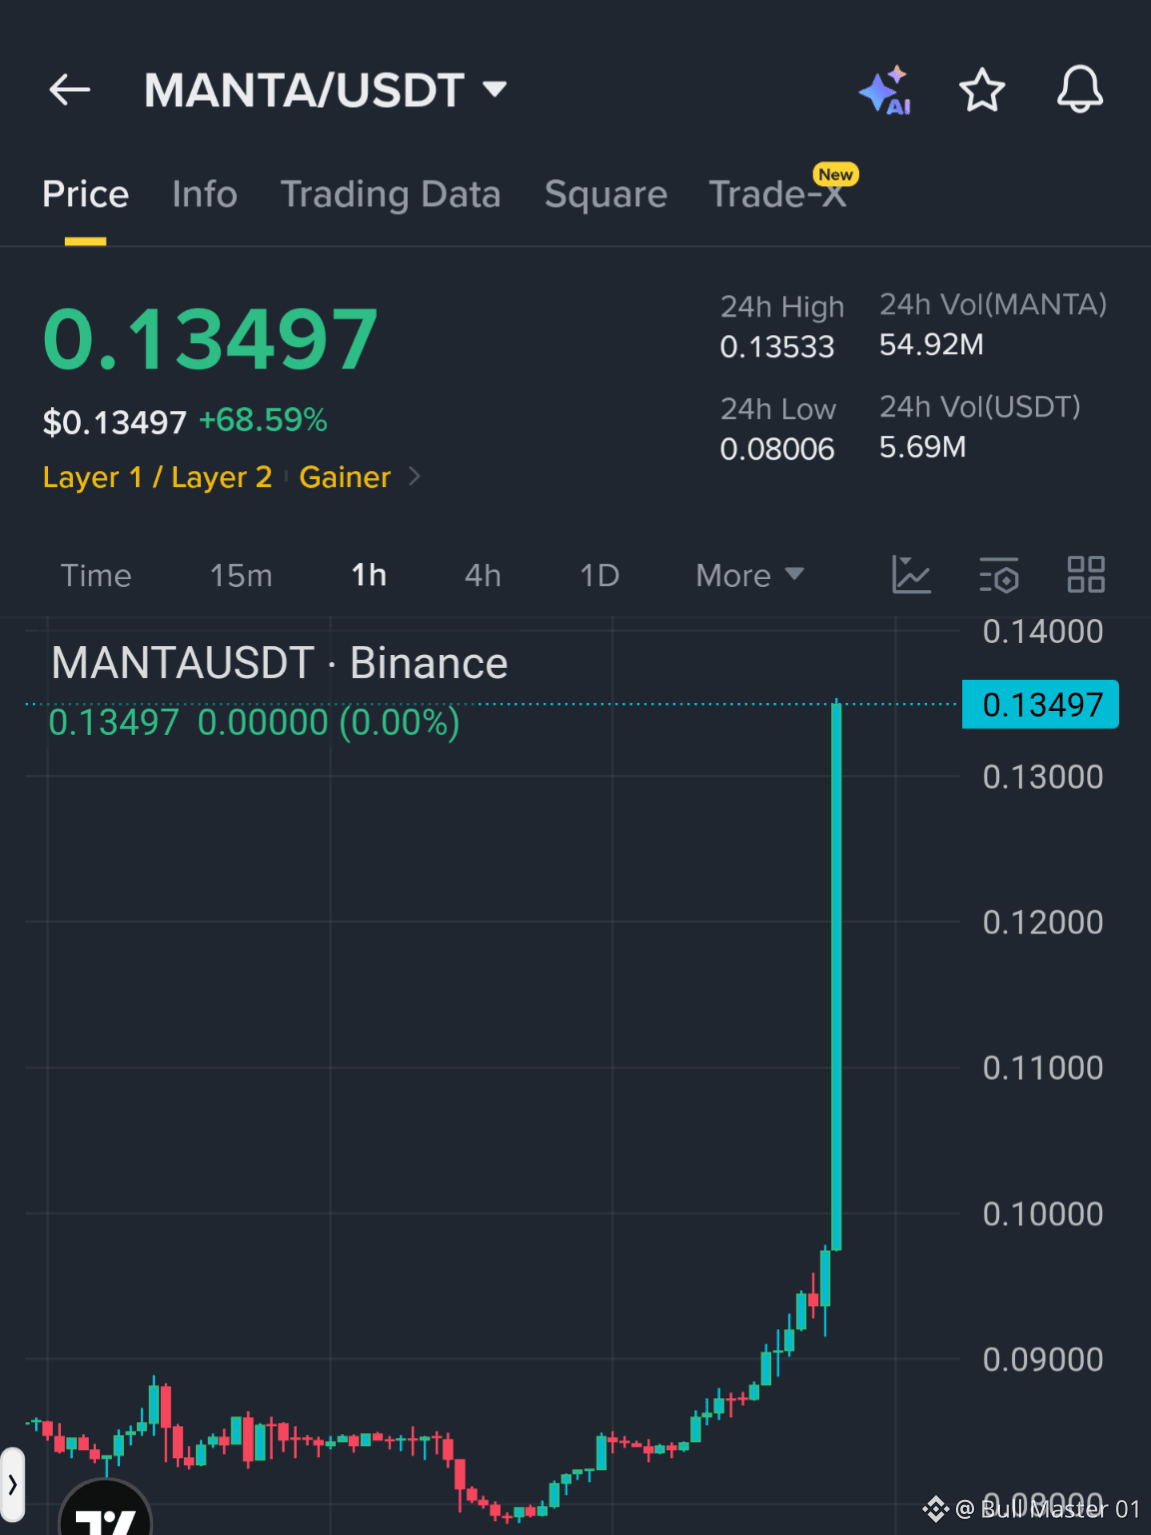Open the Trade-X tab

coord(778,194)
